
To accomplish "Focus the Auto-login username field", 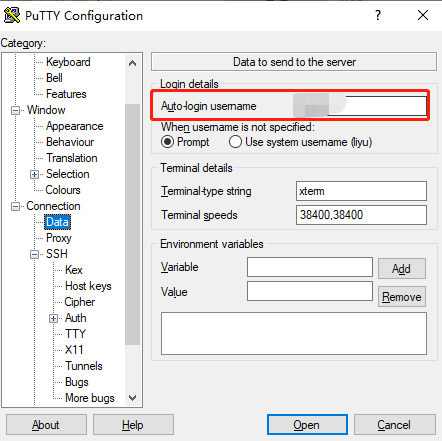I will click(x=361, y=106).
